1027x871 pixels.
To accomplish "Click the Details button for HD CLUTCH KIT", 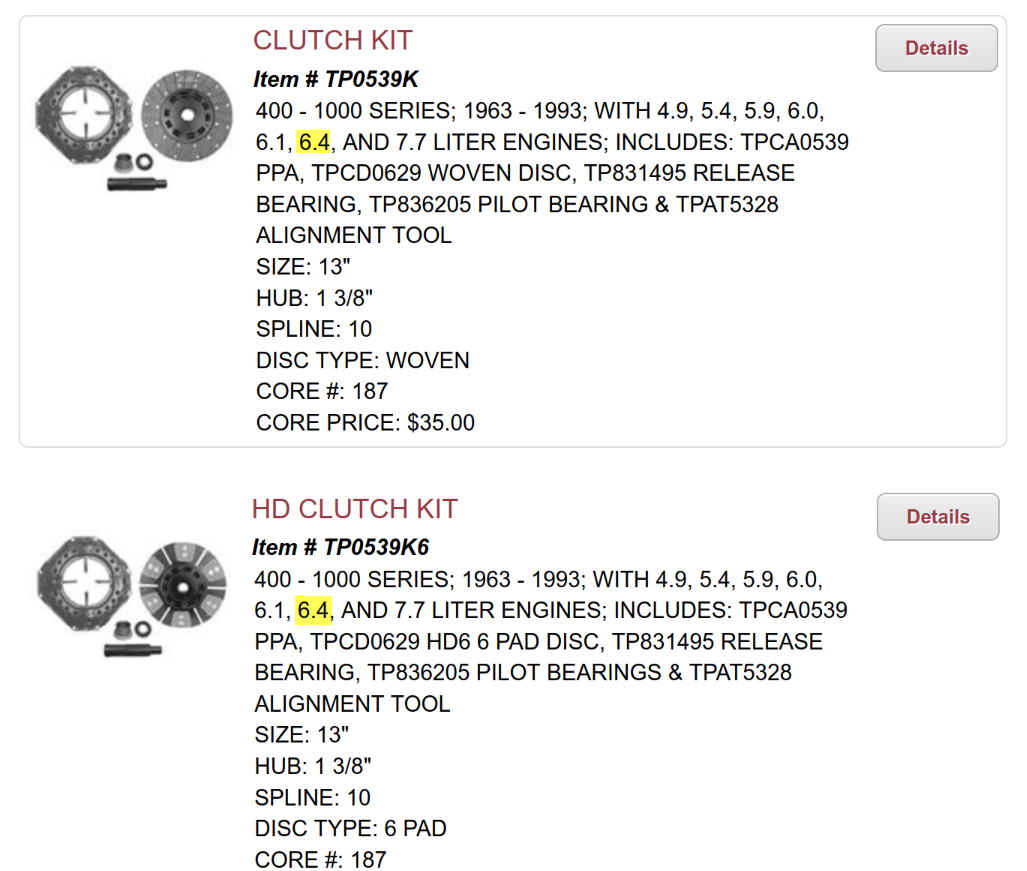I will click(937, 517).
